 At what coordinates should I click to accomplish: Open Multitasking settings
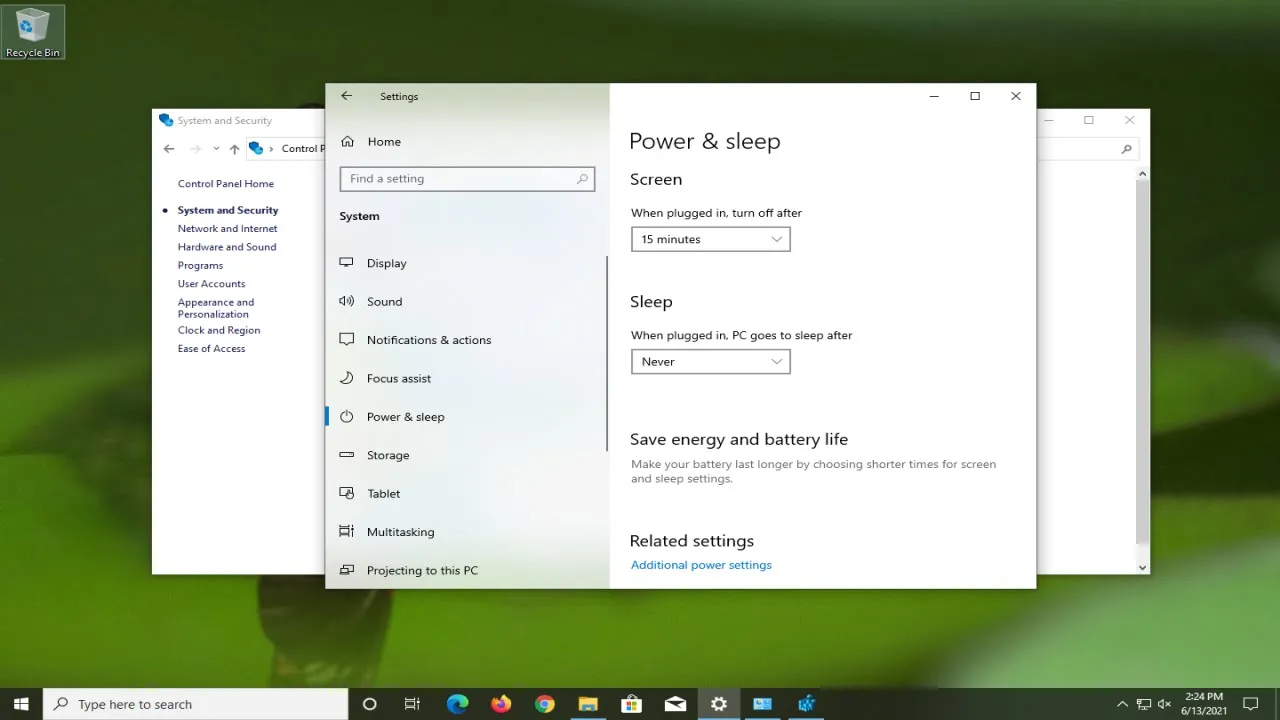(400, 532)
